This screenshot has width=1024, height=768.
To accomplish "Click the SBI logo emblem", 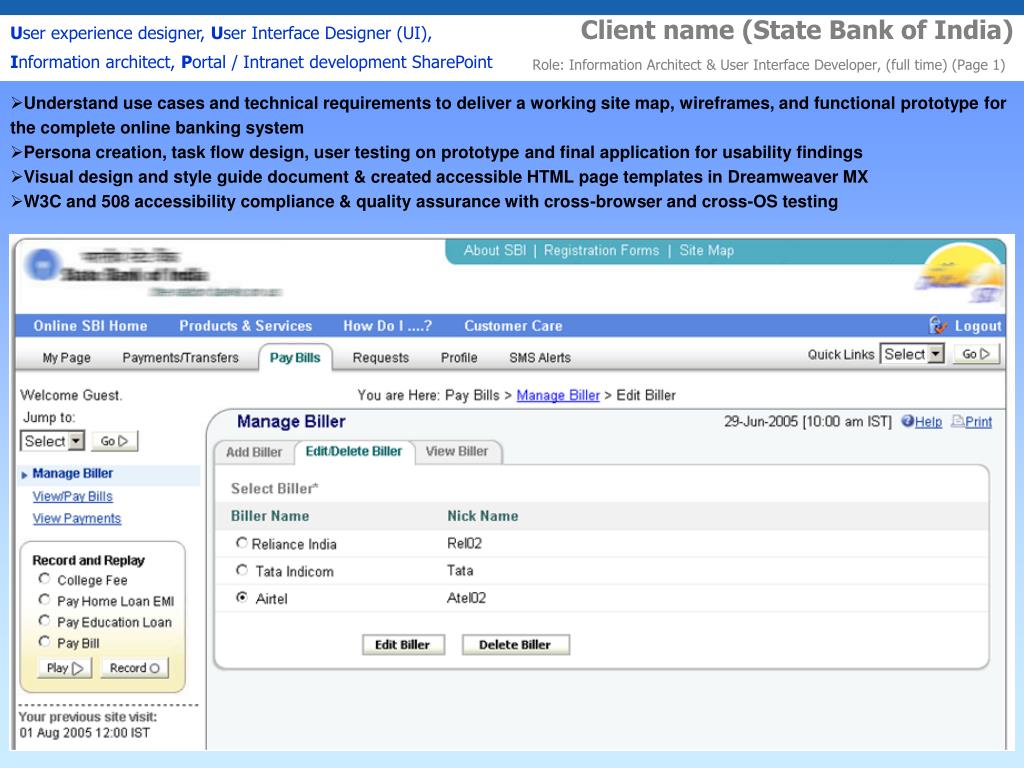I will pos(42,265).
